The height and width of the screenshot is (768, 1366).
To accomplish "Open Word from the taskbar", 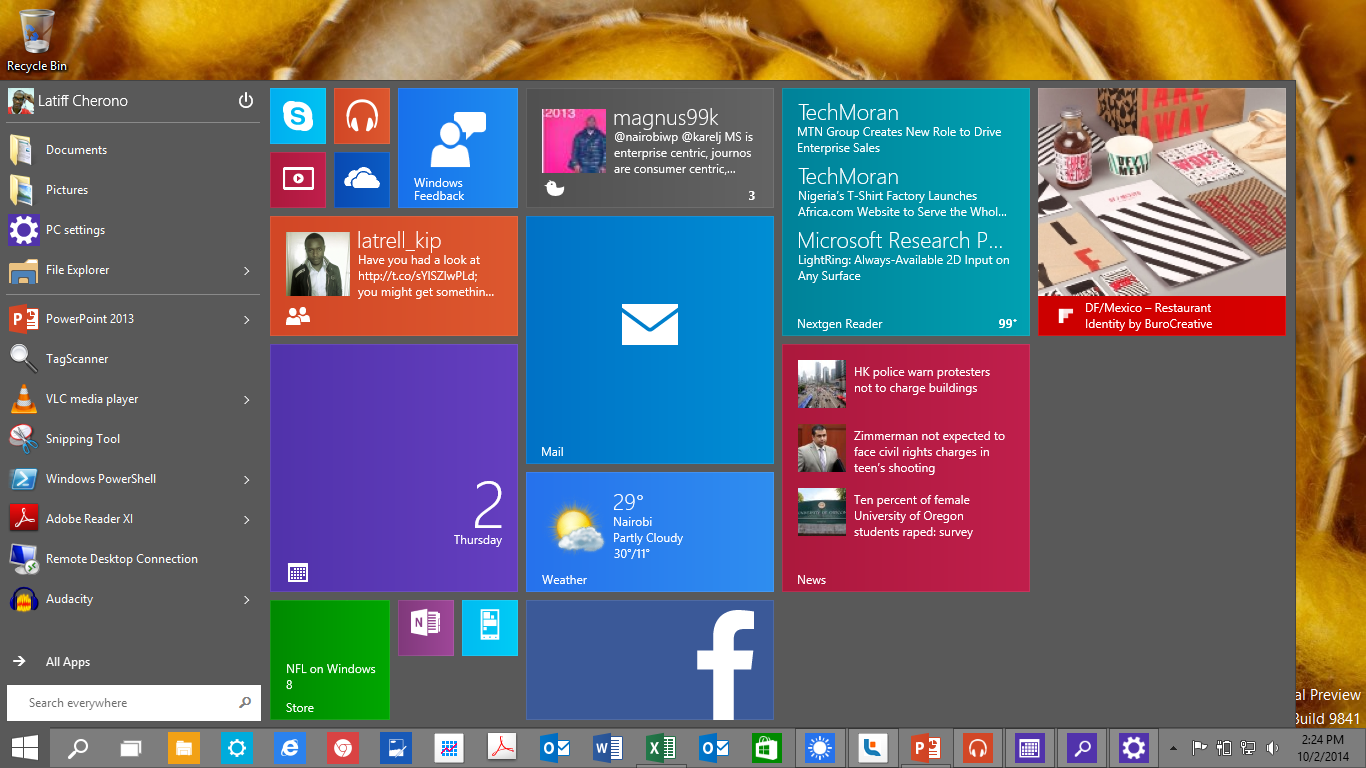I will [x=607, y=747].
